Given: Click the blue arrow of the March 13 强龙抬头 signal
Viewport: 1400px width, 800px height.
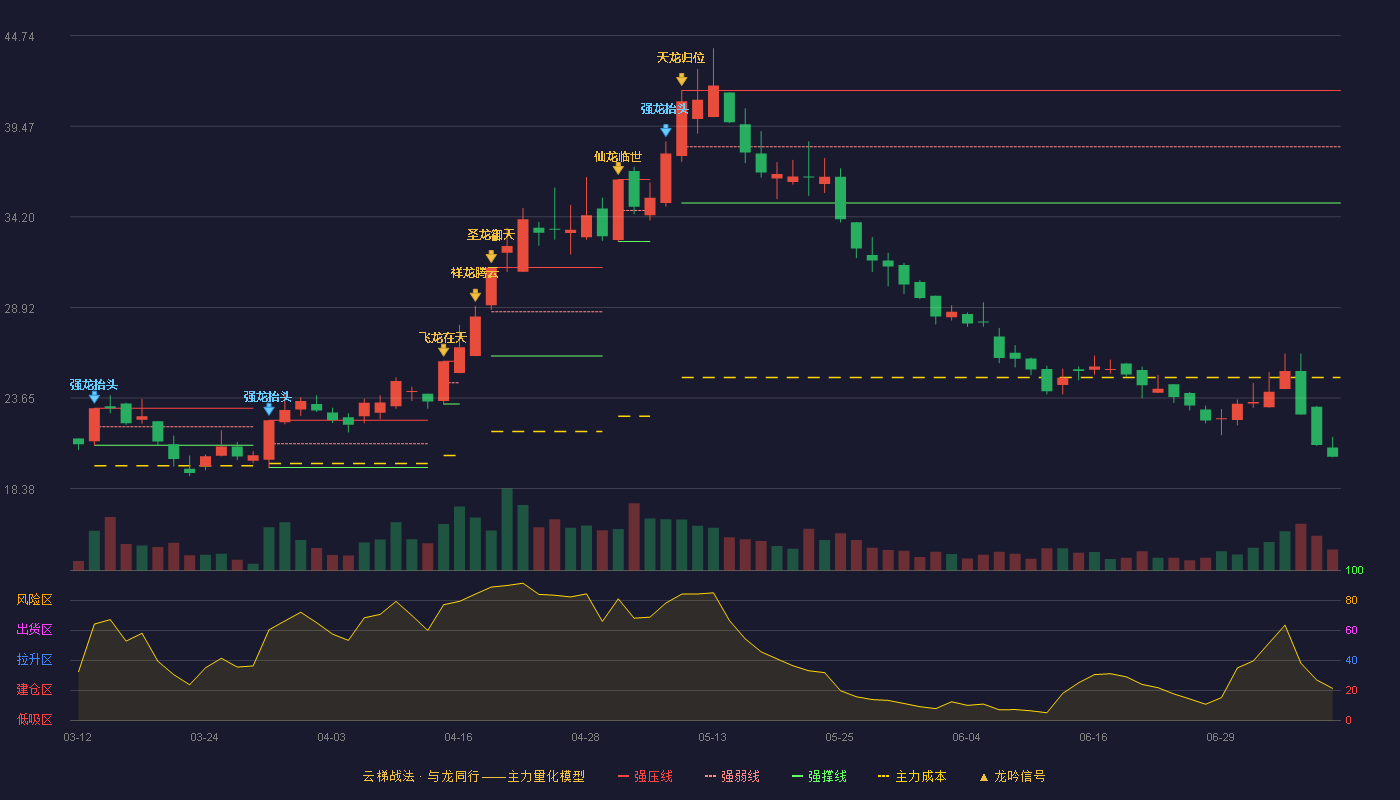Looking at the screenshot, I should 94,397.
